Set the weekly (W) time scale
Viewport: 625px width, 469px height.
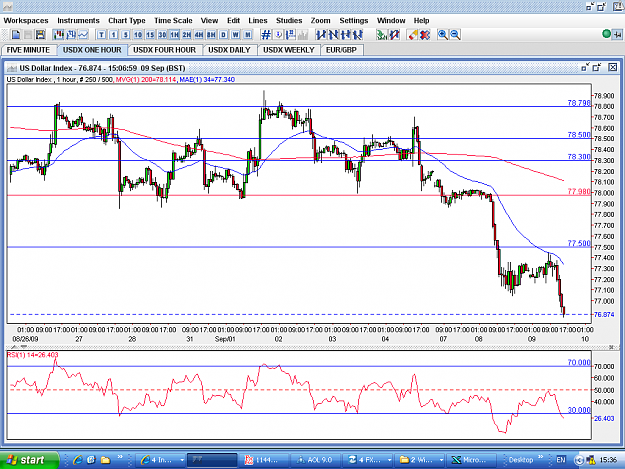click(x=236, y=35)
